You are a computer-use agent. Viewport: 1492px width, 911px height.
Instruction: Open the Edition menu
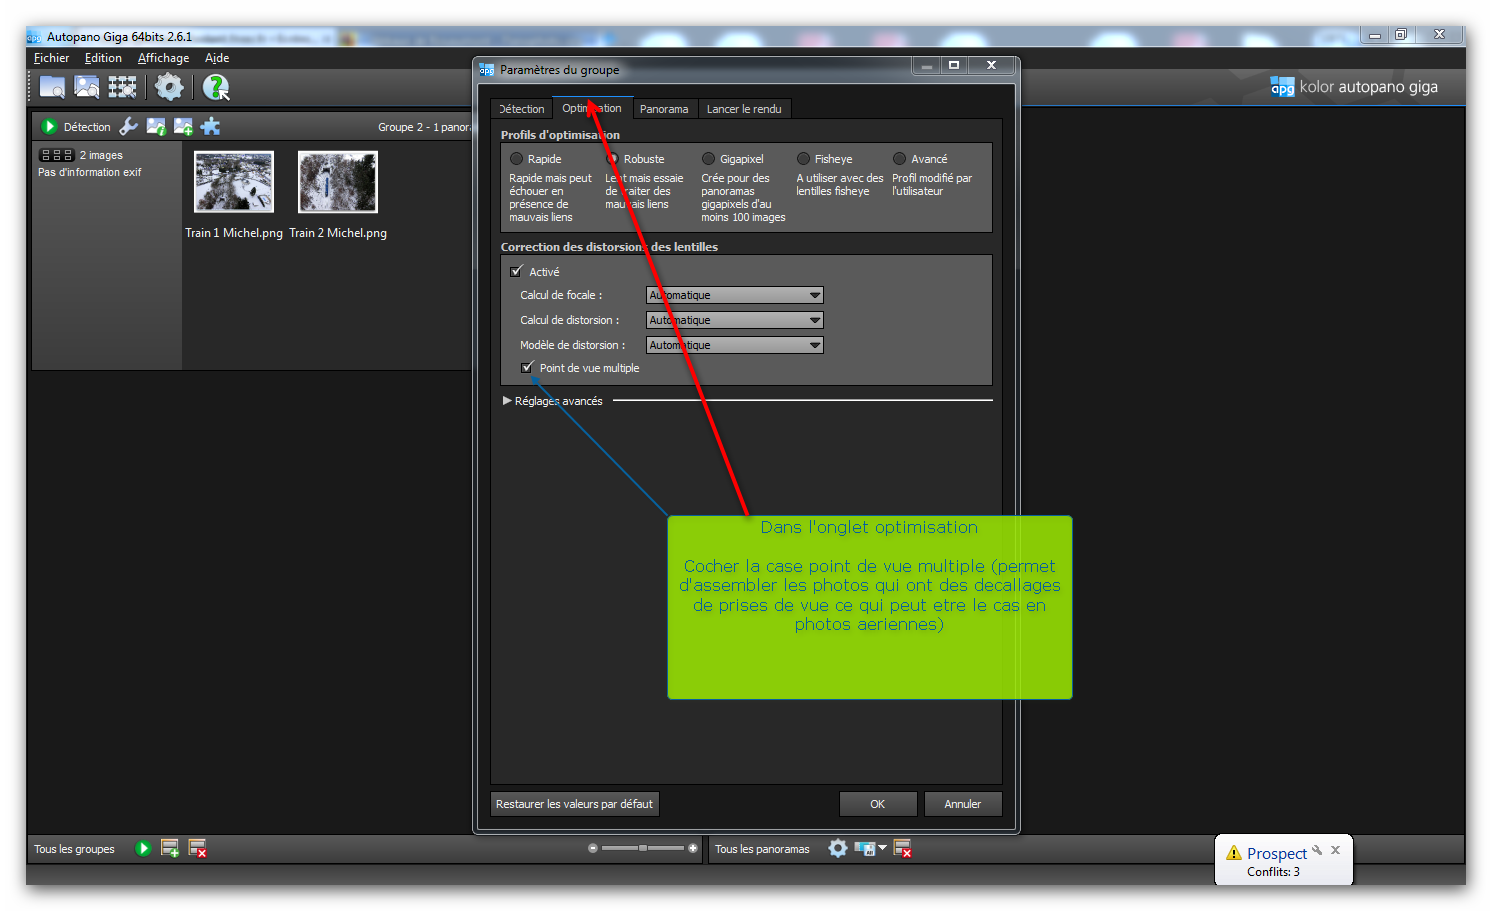coord(103,58)
